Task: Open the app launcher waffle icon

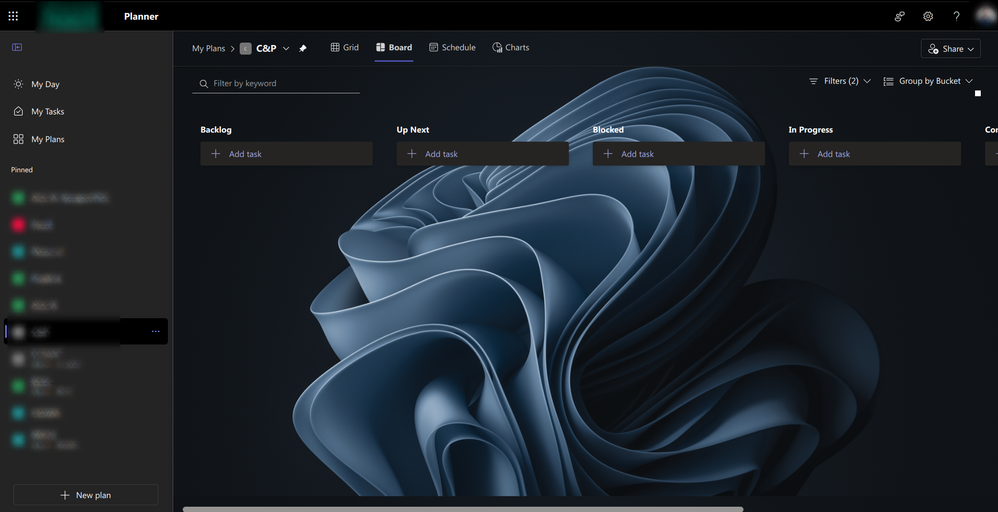Action: [x=13, y=16]
